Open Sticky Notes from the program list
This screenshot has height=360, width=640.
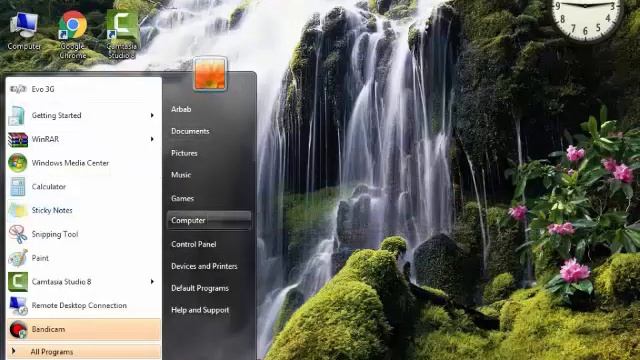coord(84,210)
